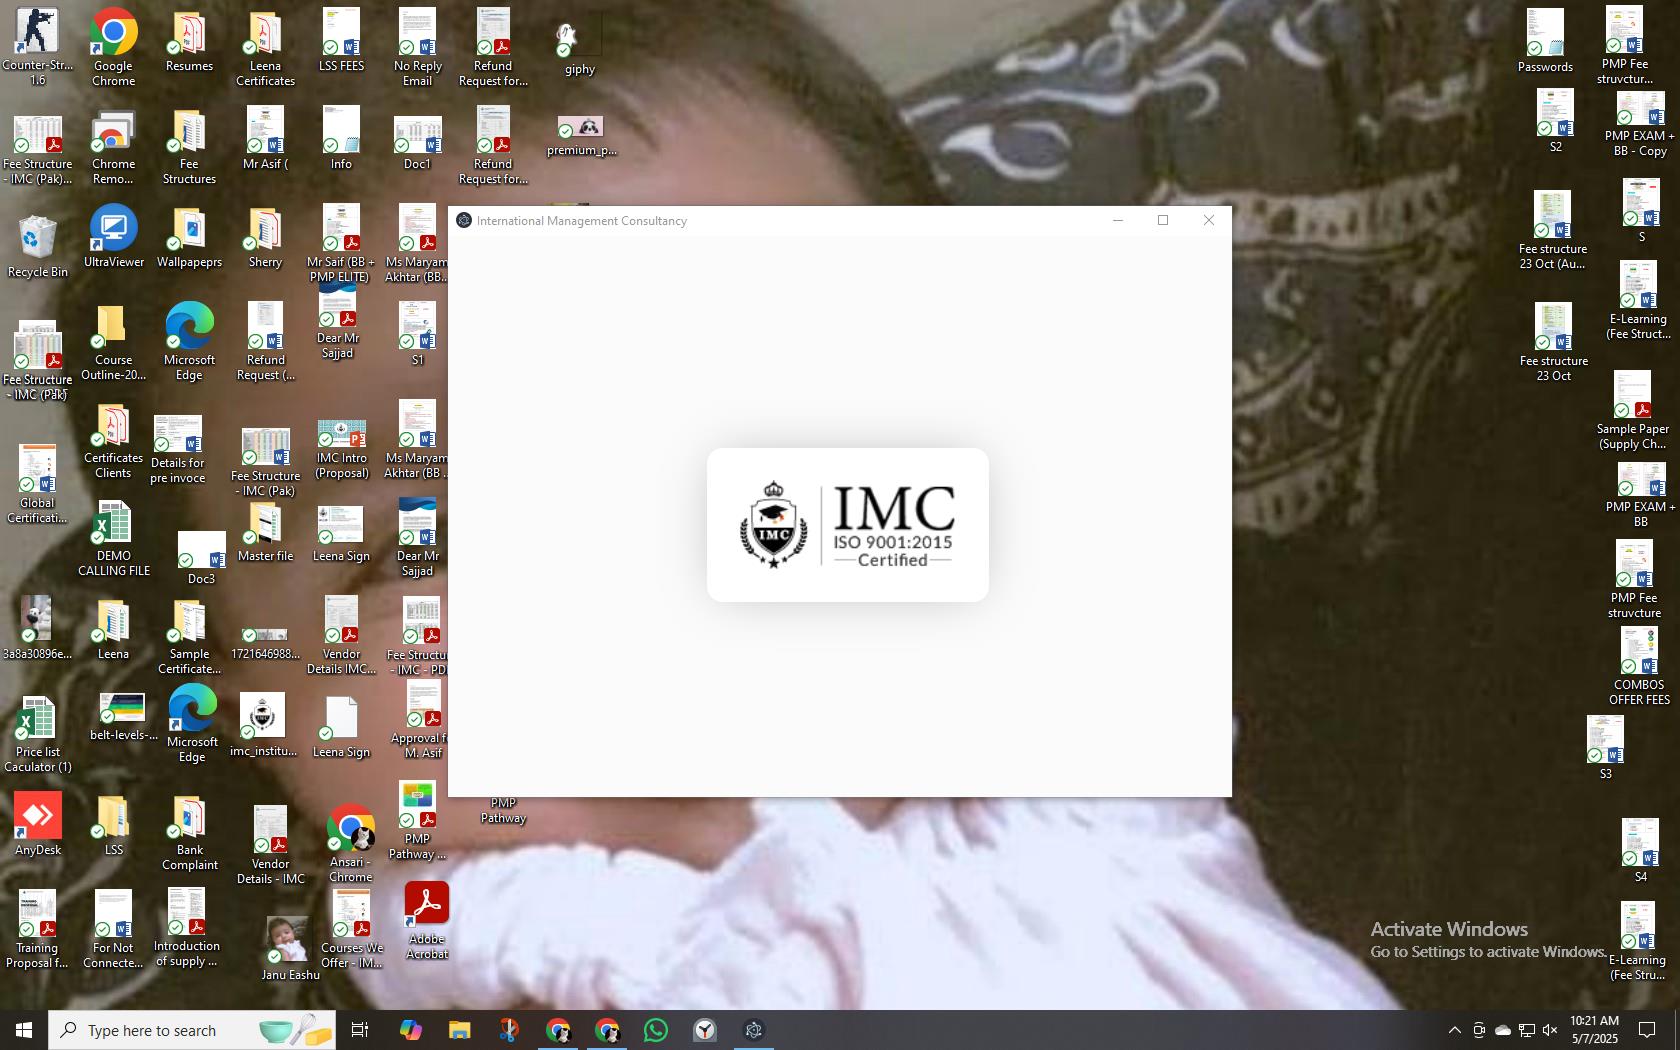Launch Google Chrome from the desktop
This screenshot has width=1680, height=1050.
pos(113,46)
